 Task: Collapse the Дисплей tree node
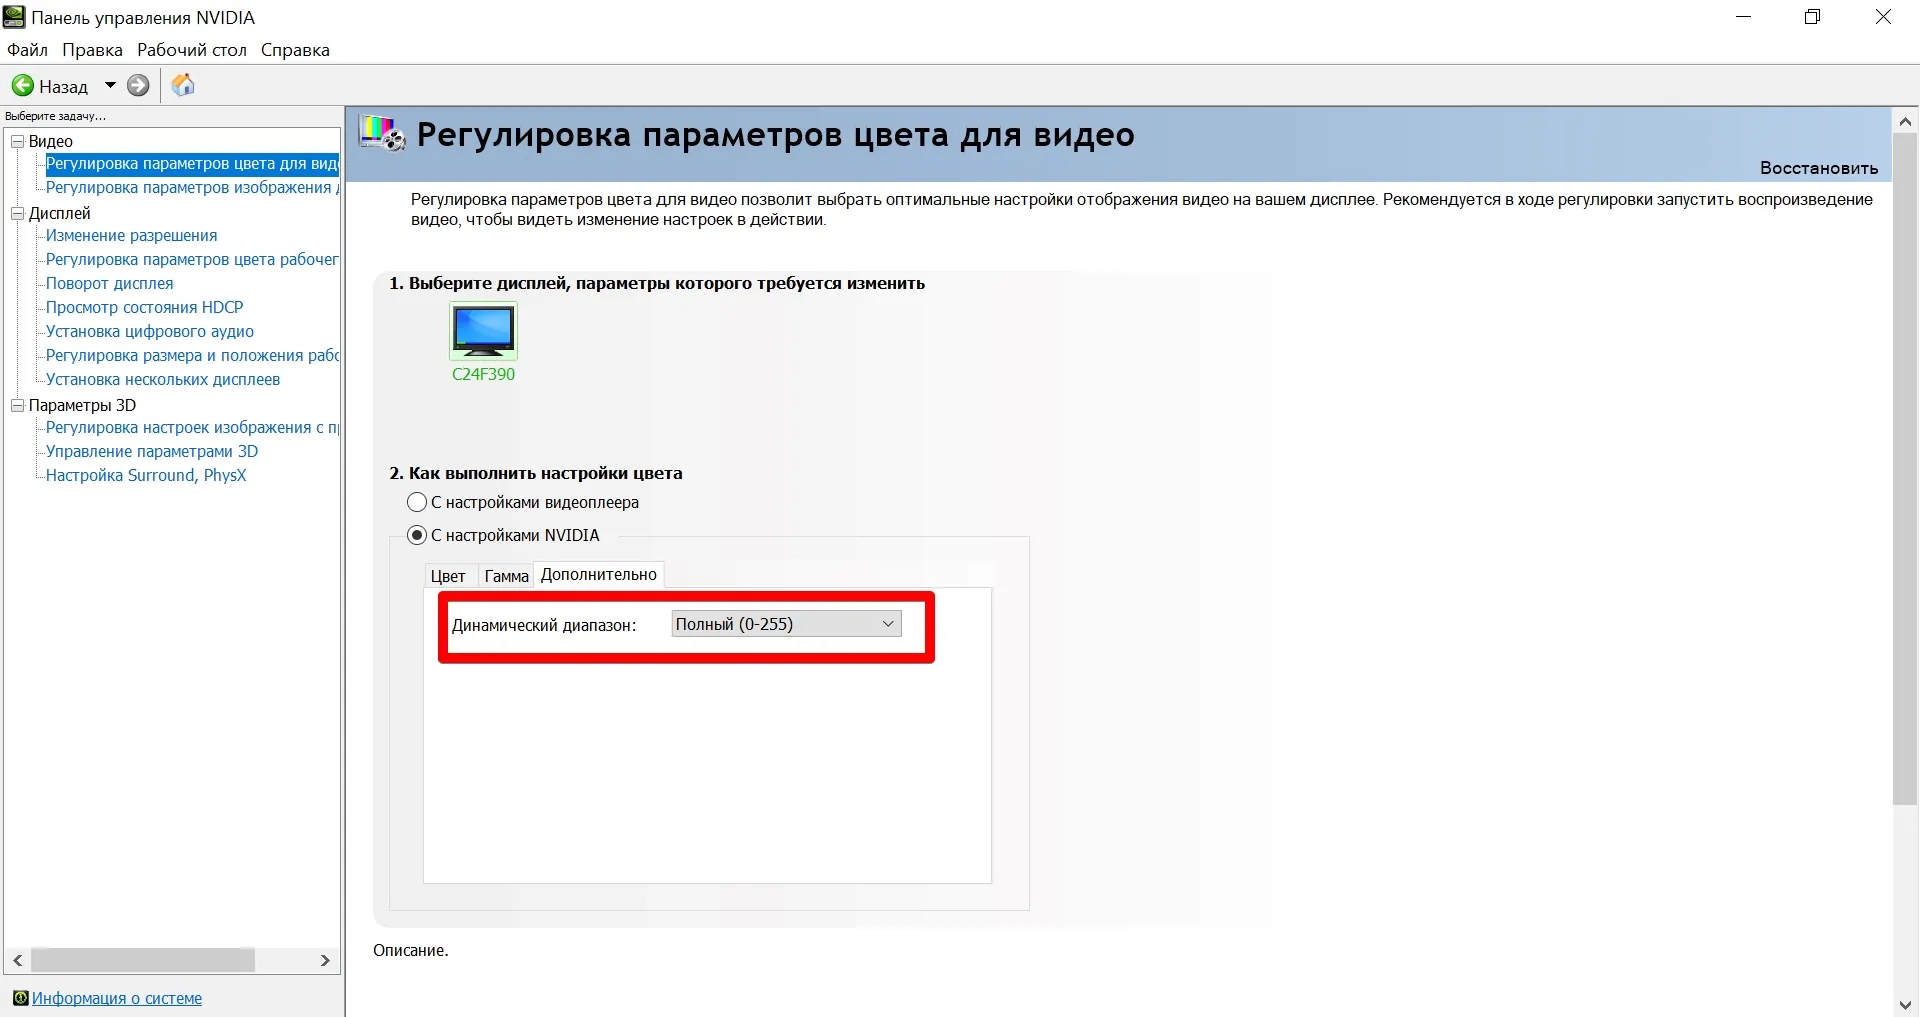(17, 213)
